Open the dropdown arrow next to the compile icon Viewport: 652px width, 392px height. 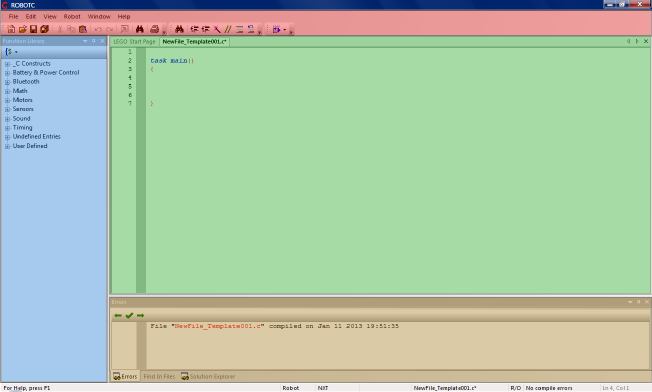click(x=285, y=30)
